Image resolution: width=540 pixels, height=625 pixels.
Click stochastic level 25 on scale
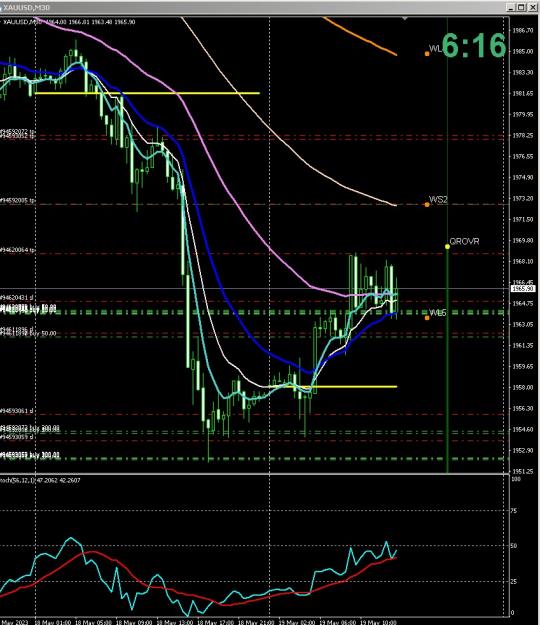coord(514,582)
